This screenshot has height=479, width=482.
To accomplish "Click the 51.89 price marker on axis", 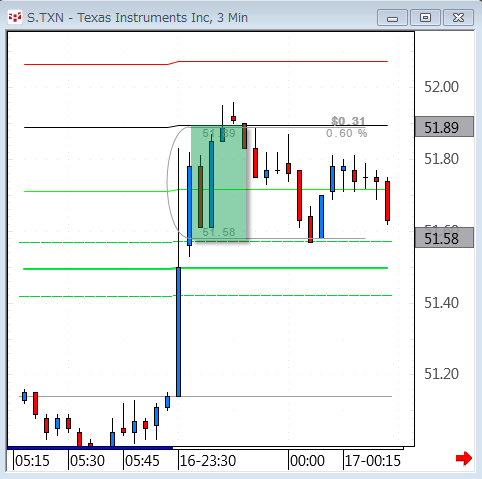I will 444,127.
